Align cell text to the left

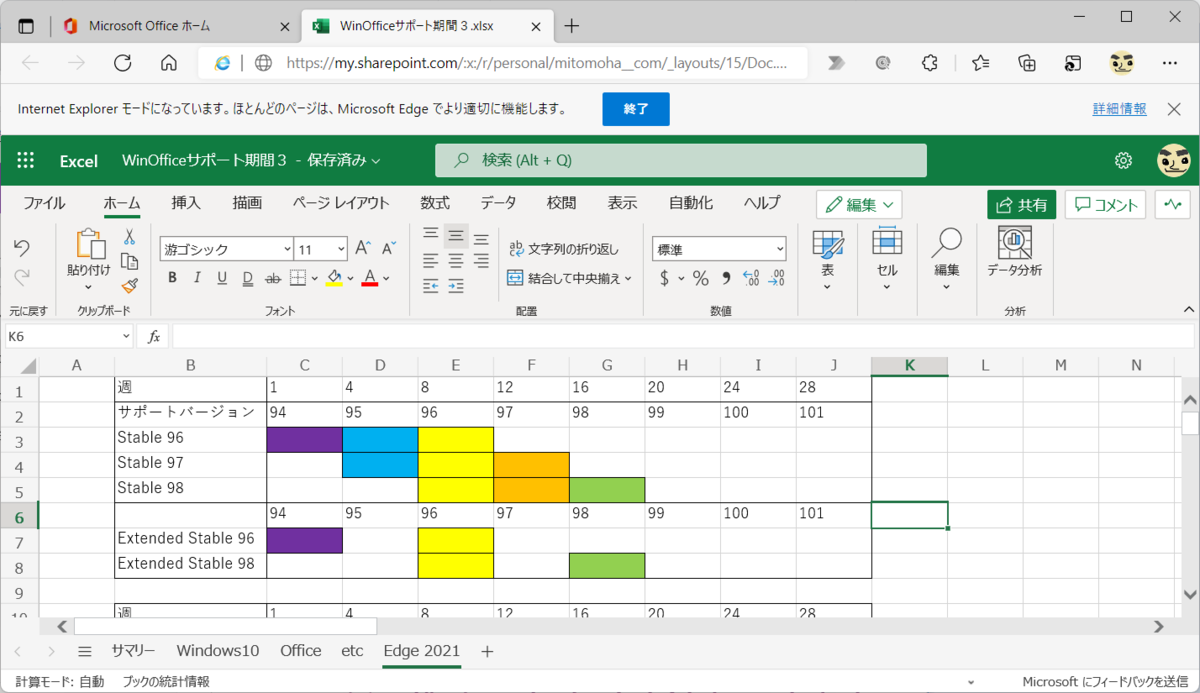pyautogui.click(x=431, y=261)
